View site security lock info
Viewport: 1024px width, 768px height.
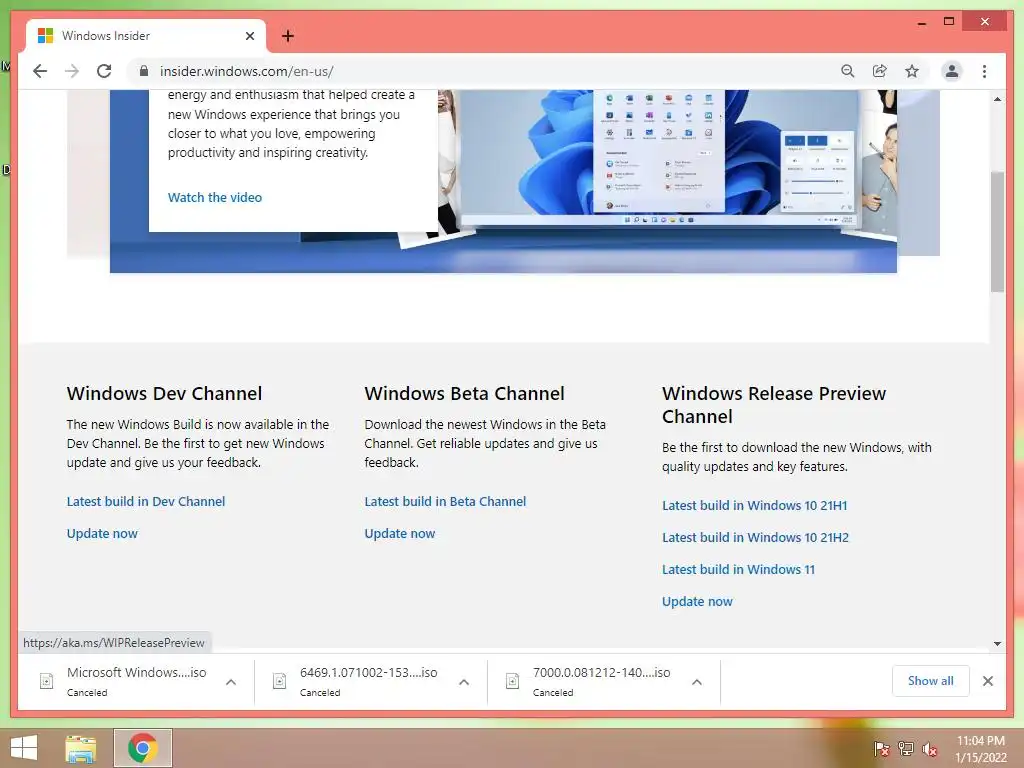point(144,71)
